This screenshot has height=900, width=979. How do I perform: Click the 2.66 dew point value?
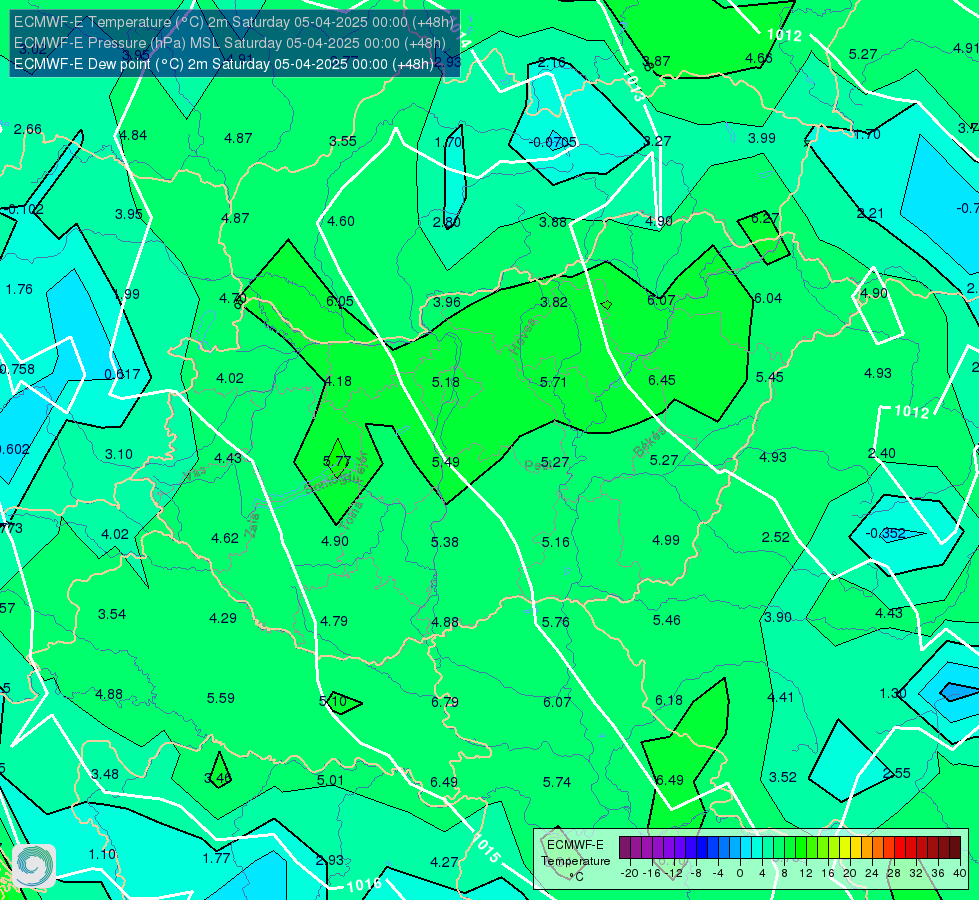coord(27,129)
